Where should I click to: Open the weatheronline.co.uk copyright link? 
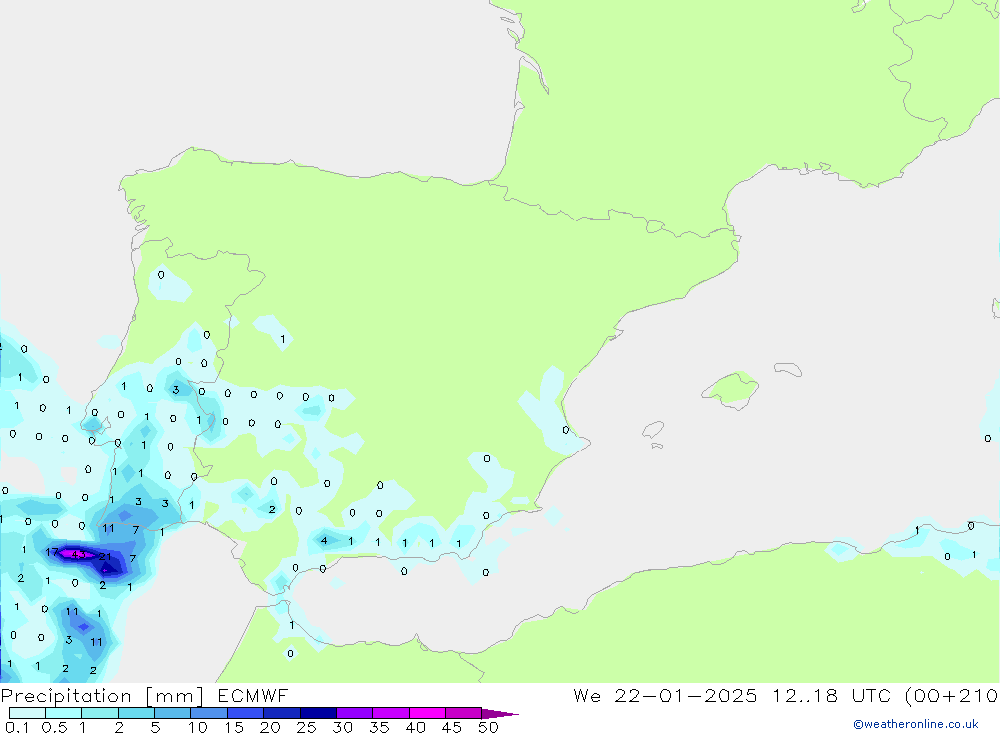tap(915, 724)
